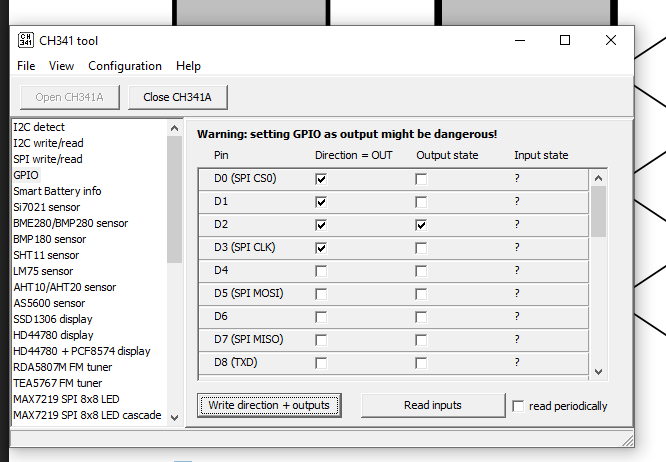666x462 pixels.
Task: Click the Close CH341A button
Action: 177,97
